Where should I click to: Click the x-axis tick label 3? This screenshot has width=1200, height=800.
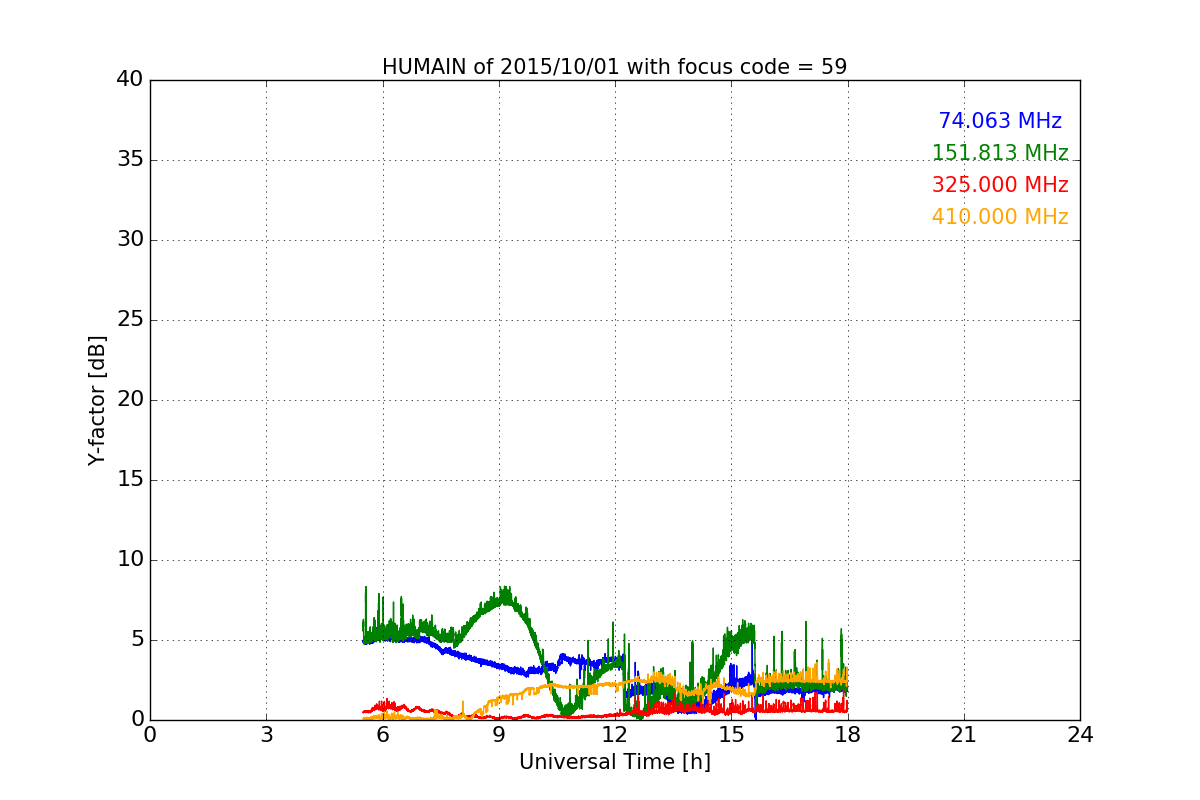pyautogui.click(x=266, y=734)
